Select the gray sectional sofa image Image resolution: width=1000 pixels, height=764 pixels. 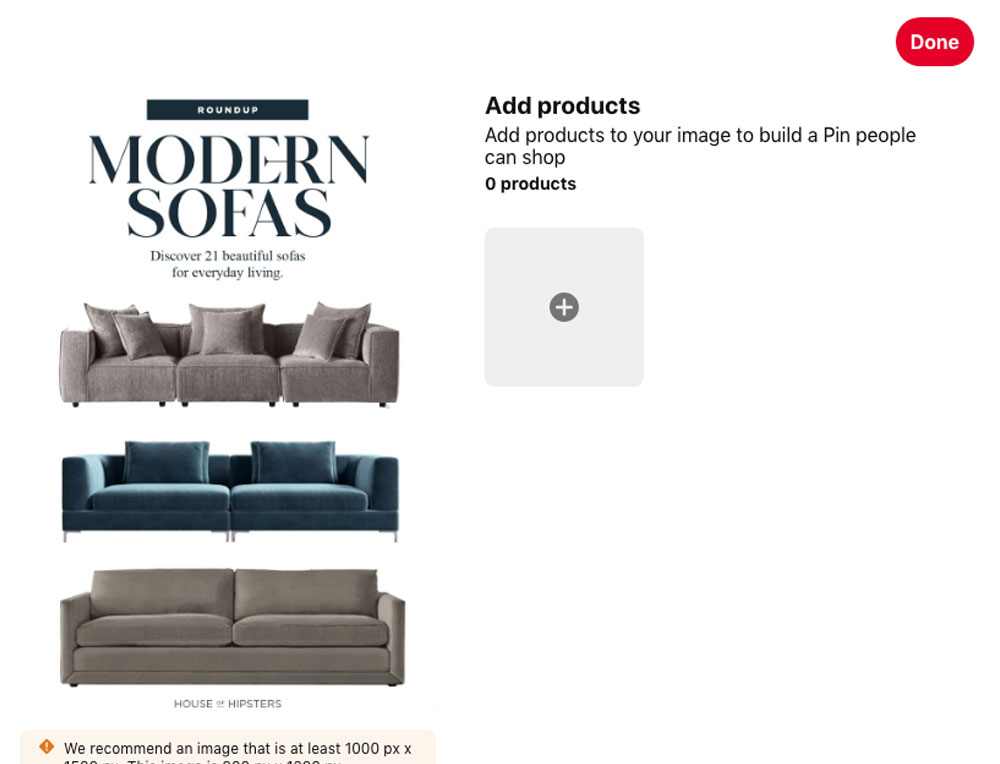(x=229, y=355)
